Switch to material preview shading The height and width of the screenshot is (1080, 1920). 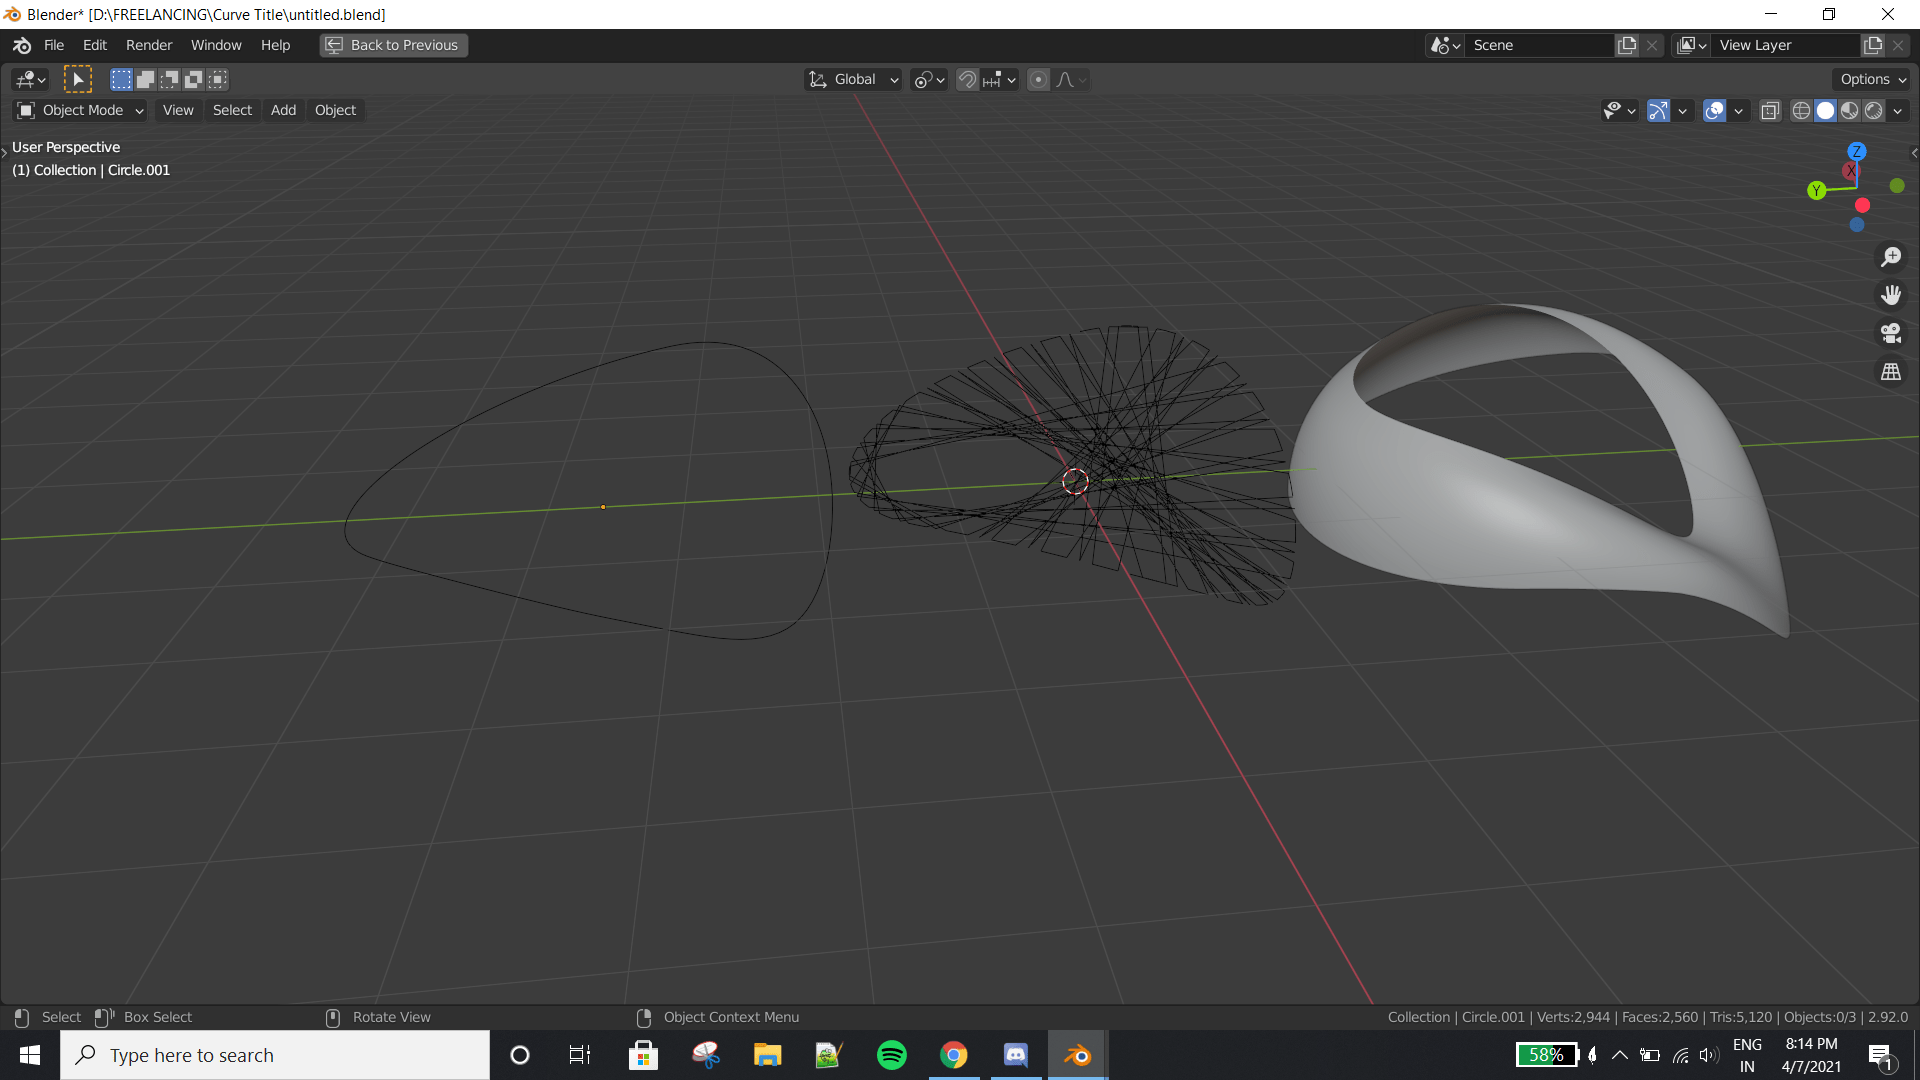point(1850,111)
